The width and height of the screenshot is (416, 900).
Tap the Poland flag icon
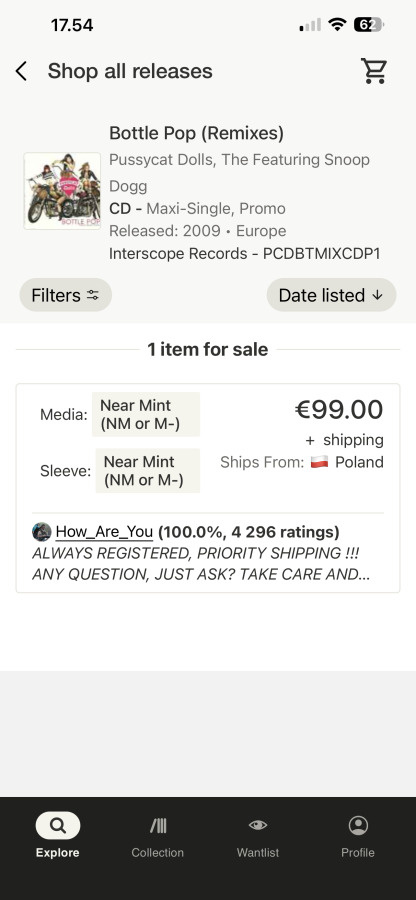pos(319,462)
